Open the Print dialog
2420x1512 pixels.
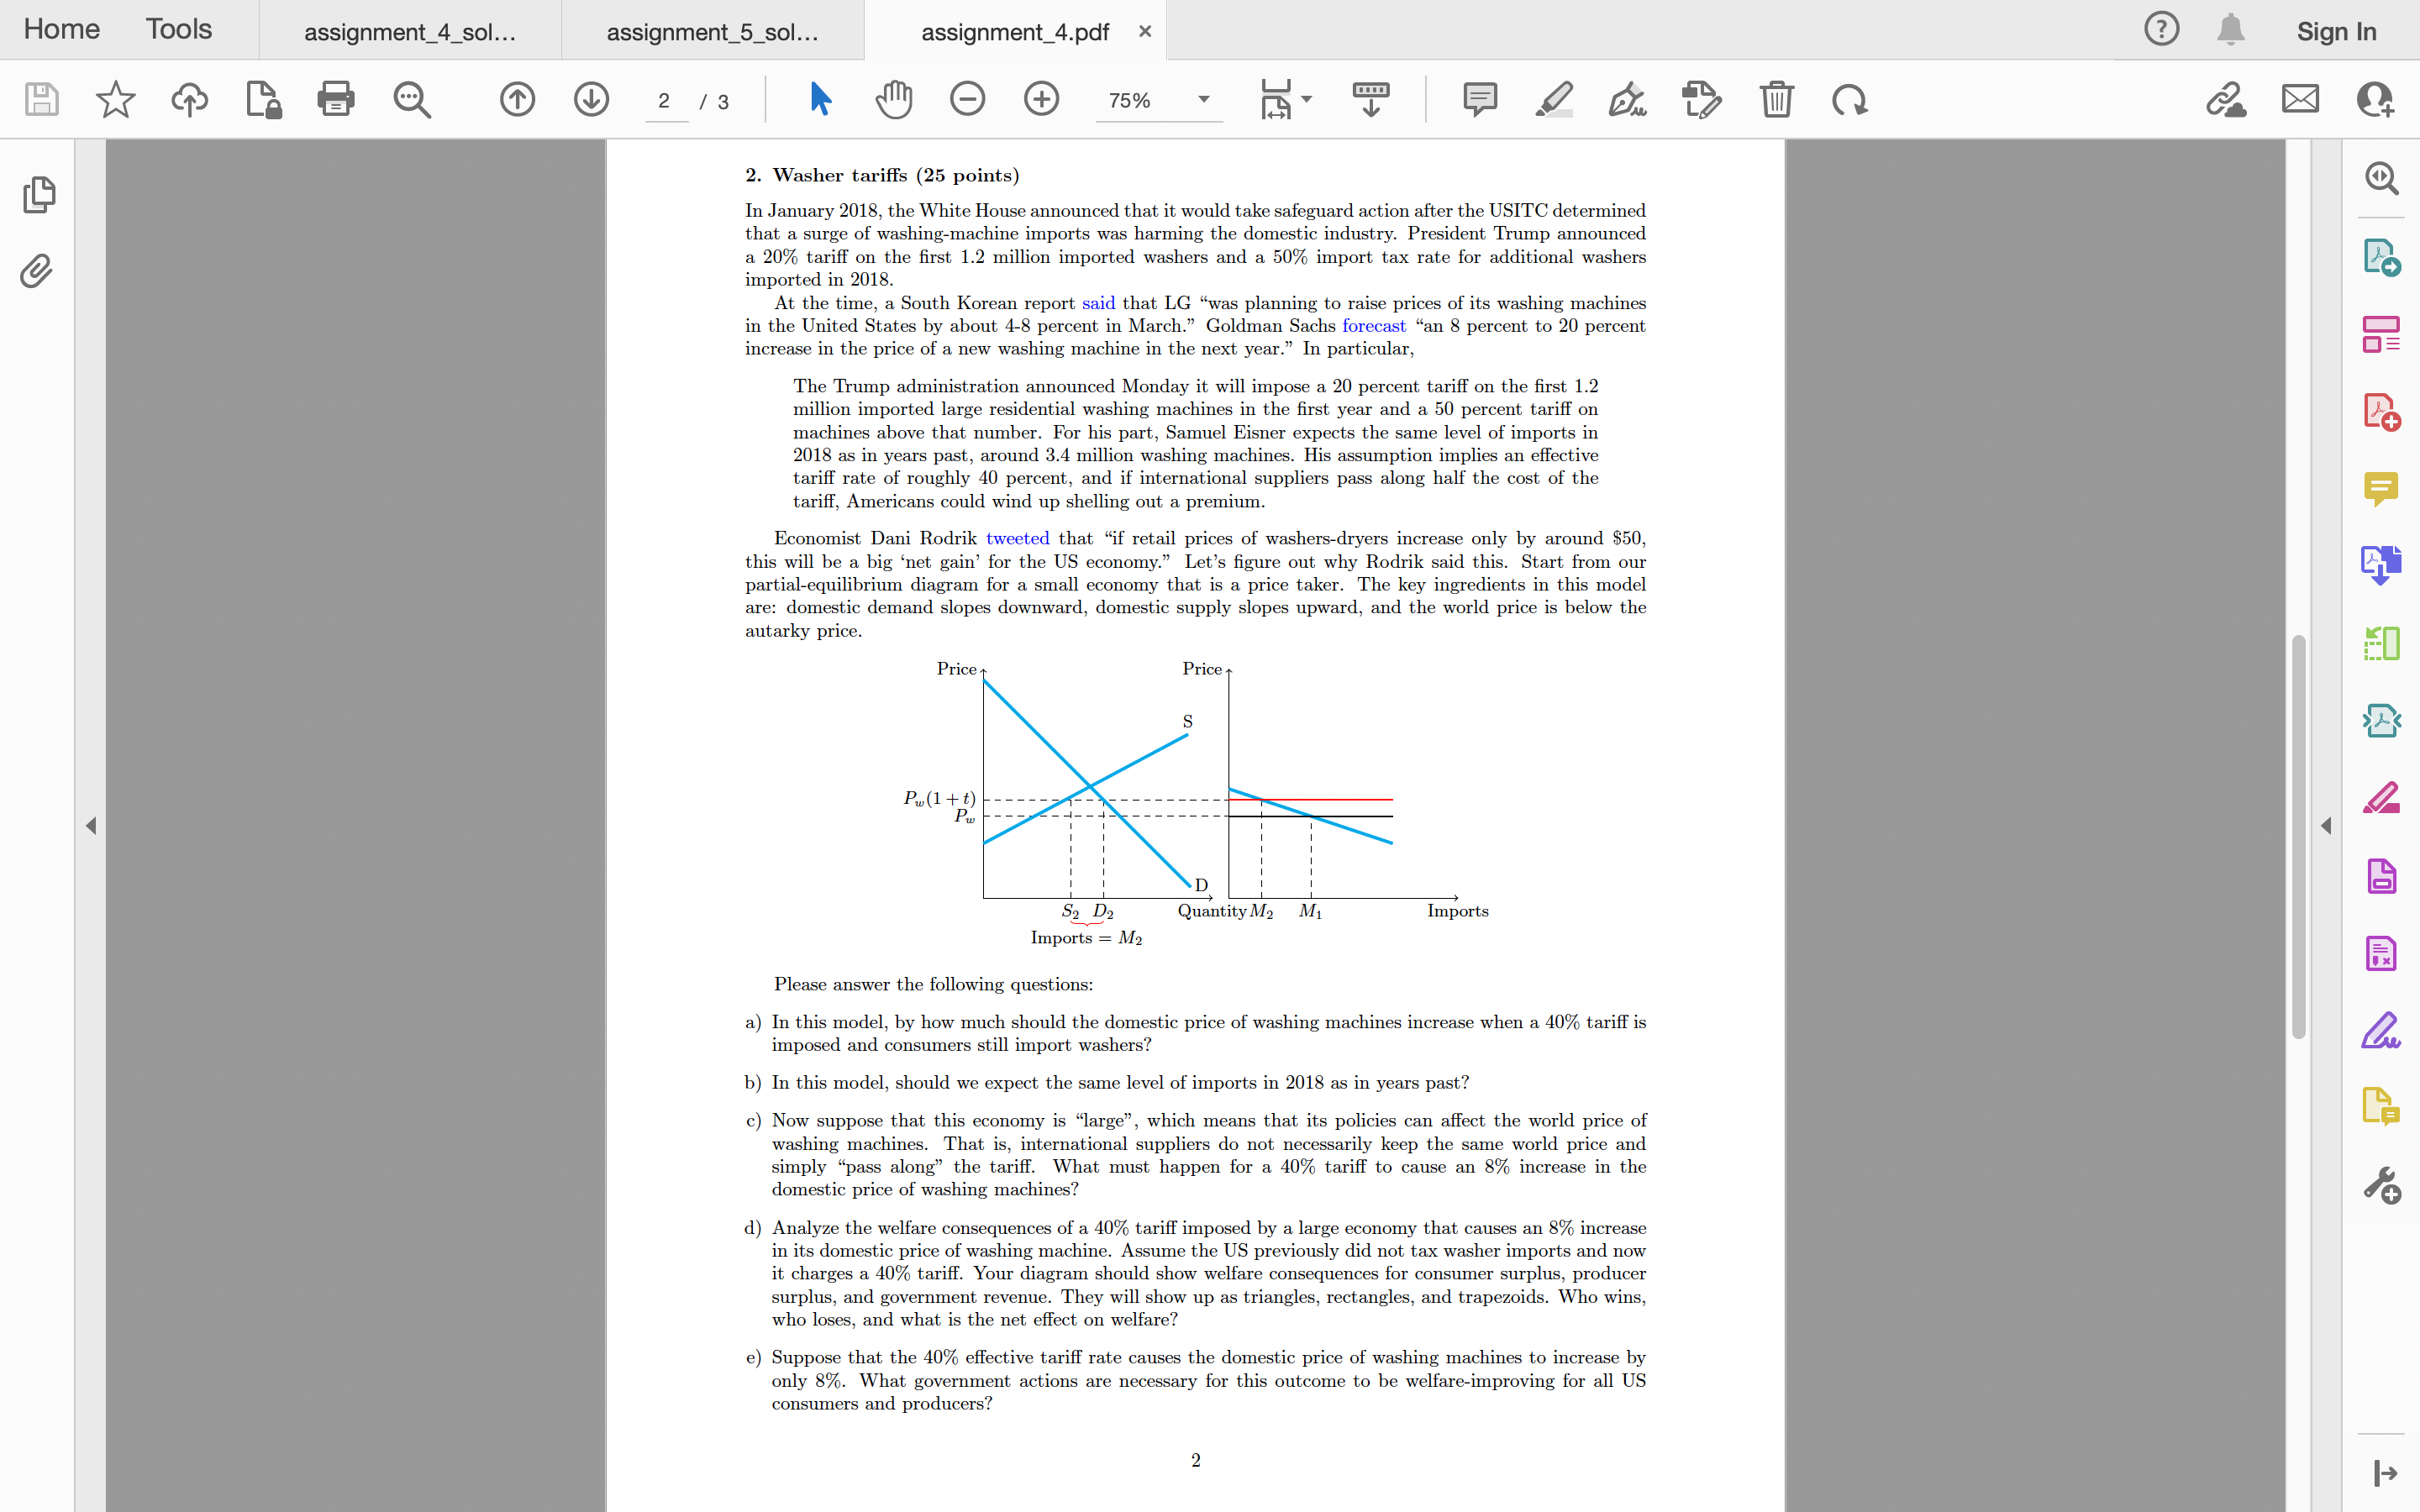[336, 99]
